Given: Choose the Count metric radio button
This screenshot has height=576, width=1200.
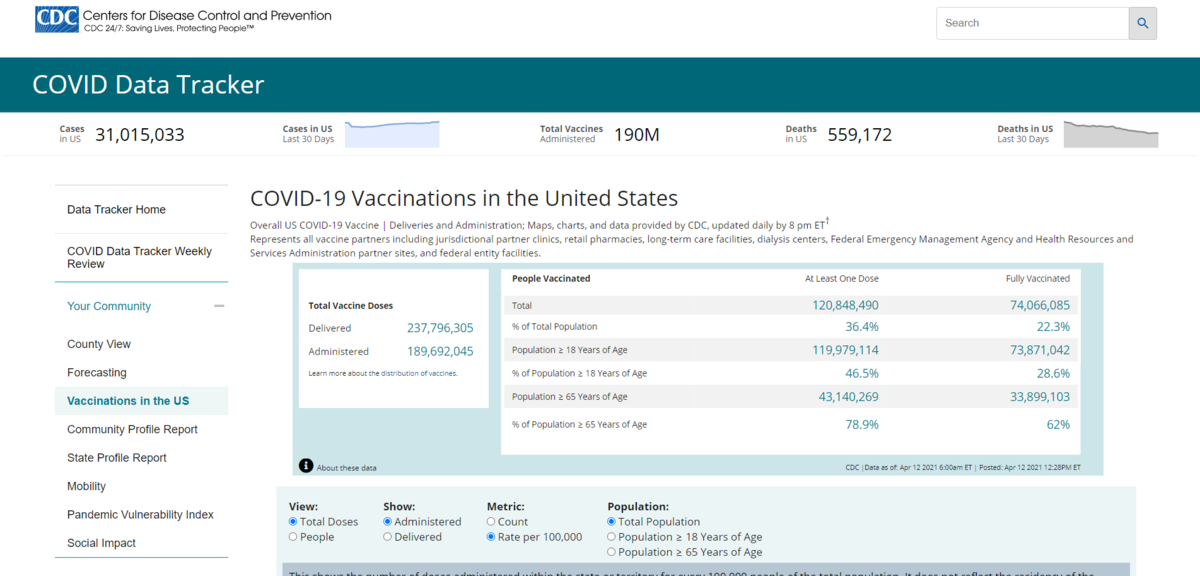Looking at the screenshot, I should 491,522.
